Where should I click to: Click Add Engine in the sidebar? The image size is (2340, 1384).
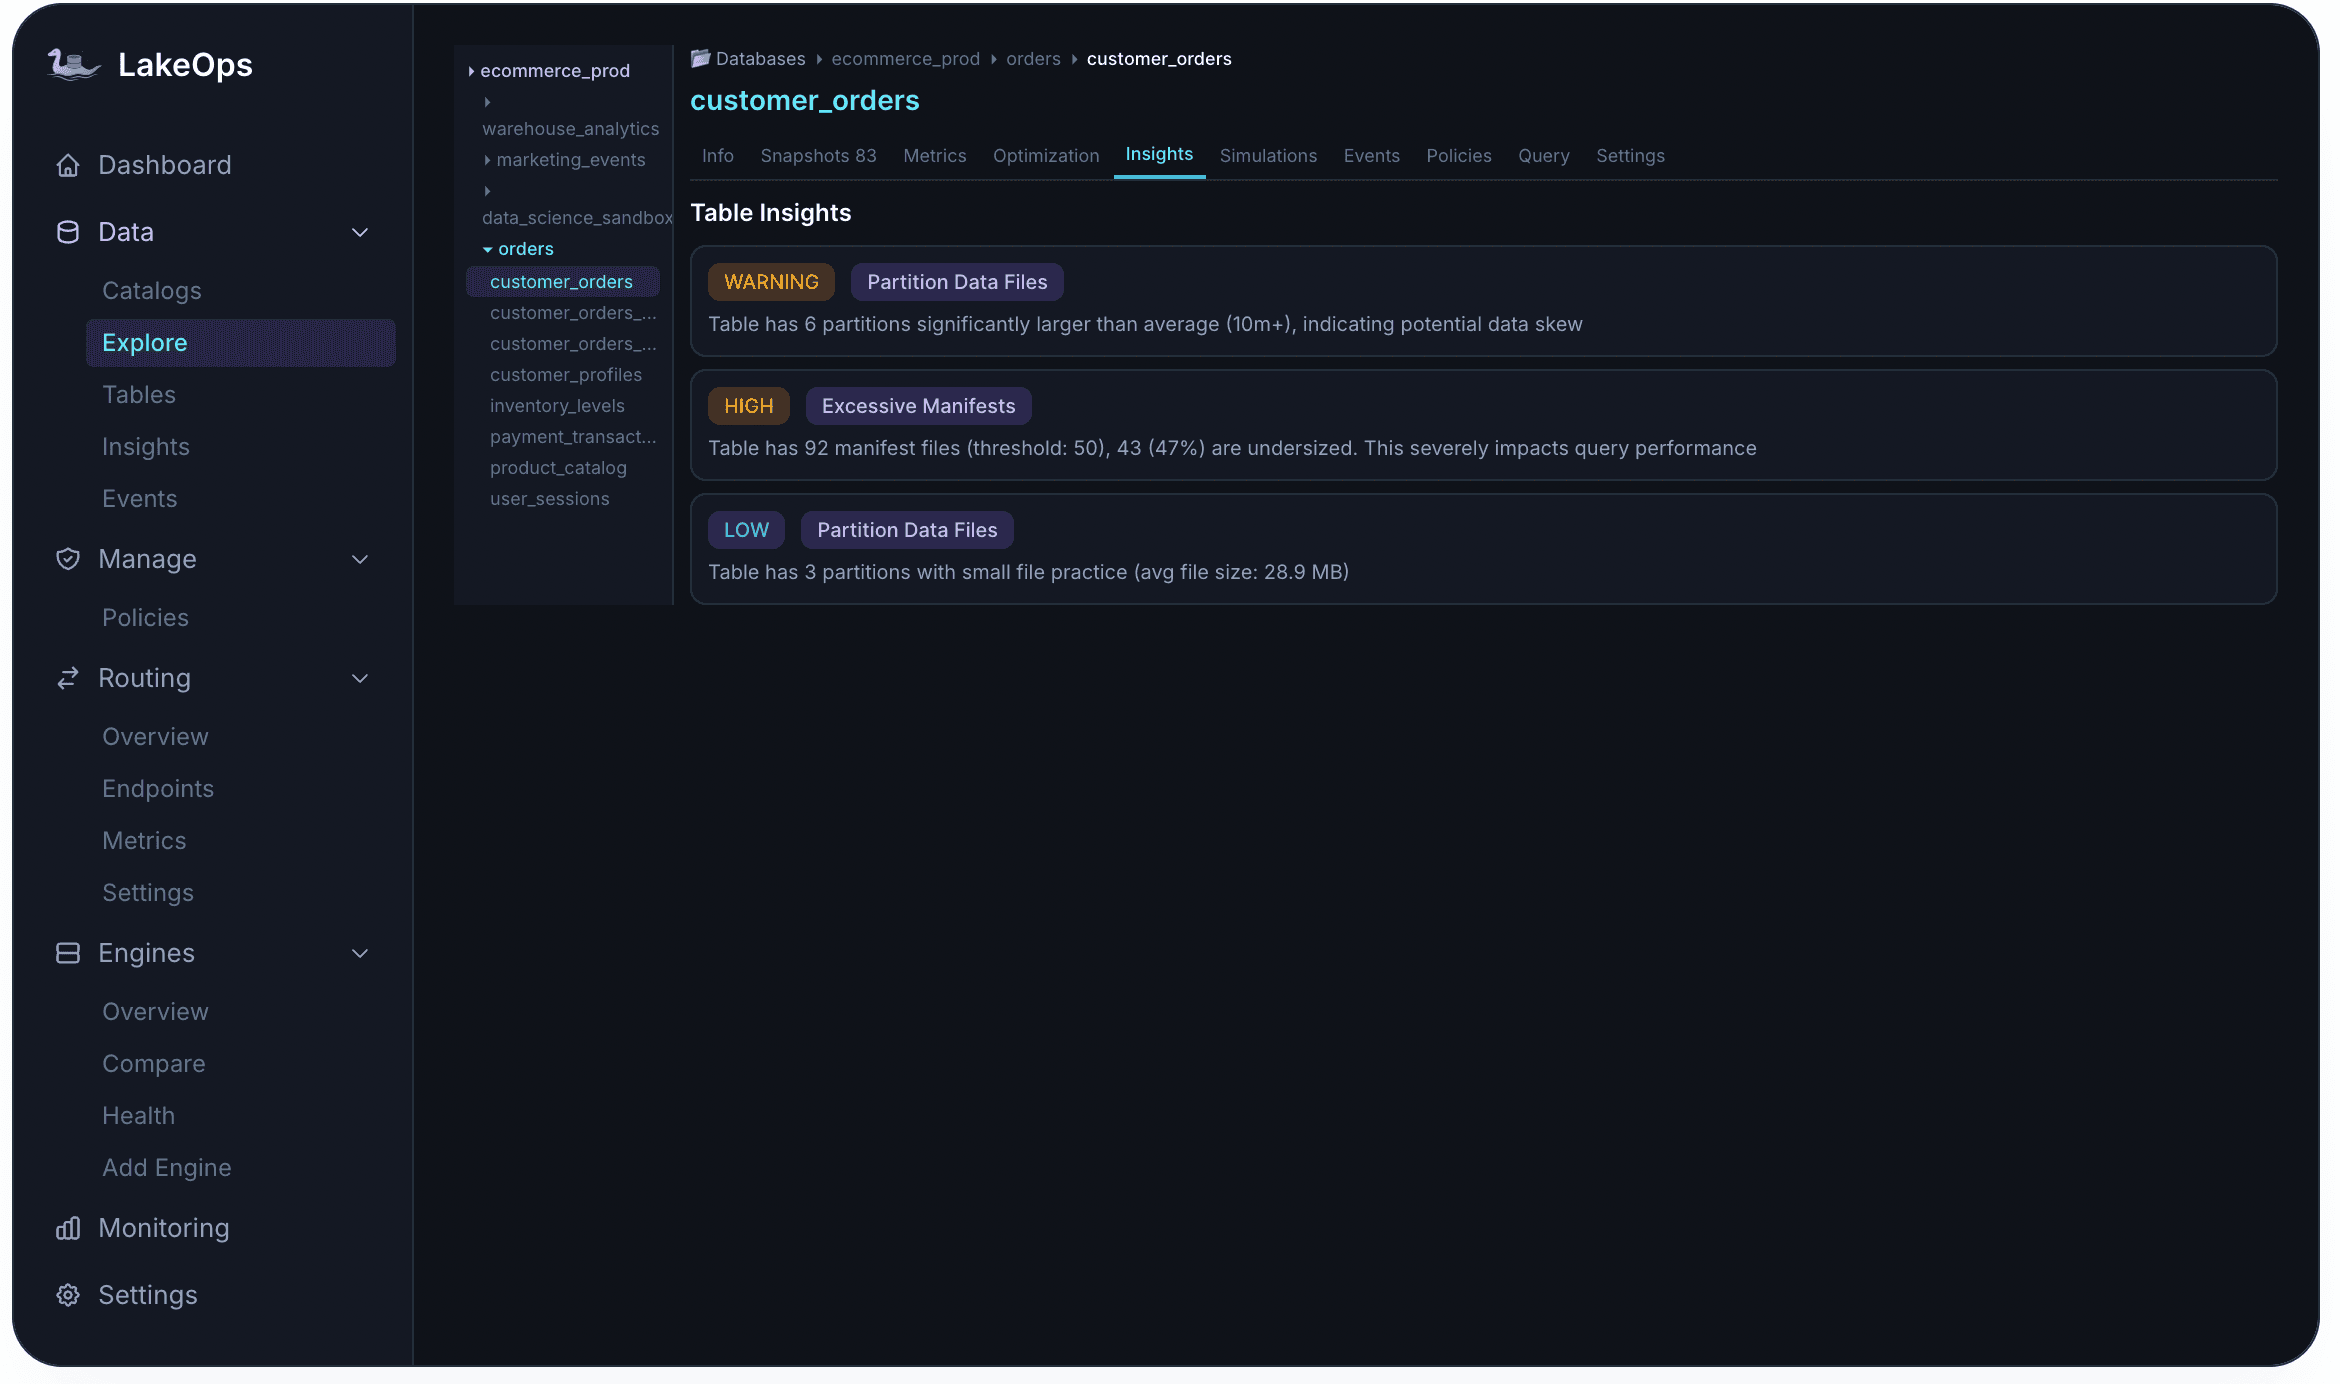point(167,1168)
